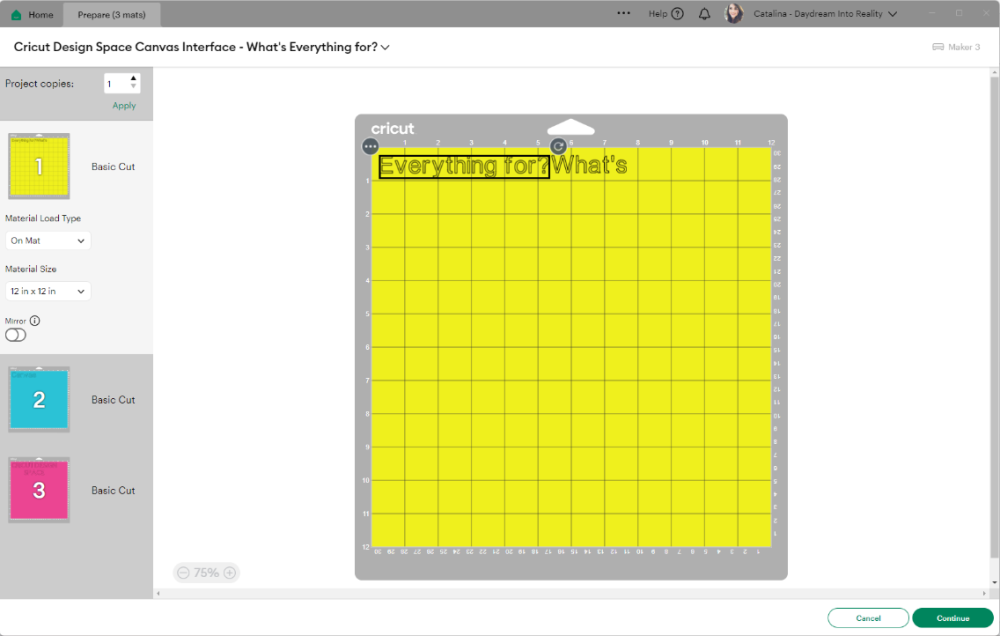Viewport: 1000px width, 636px height.
Task: Select mat 1 yellow thumbnail
Action: coord(39,166)
